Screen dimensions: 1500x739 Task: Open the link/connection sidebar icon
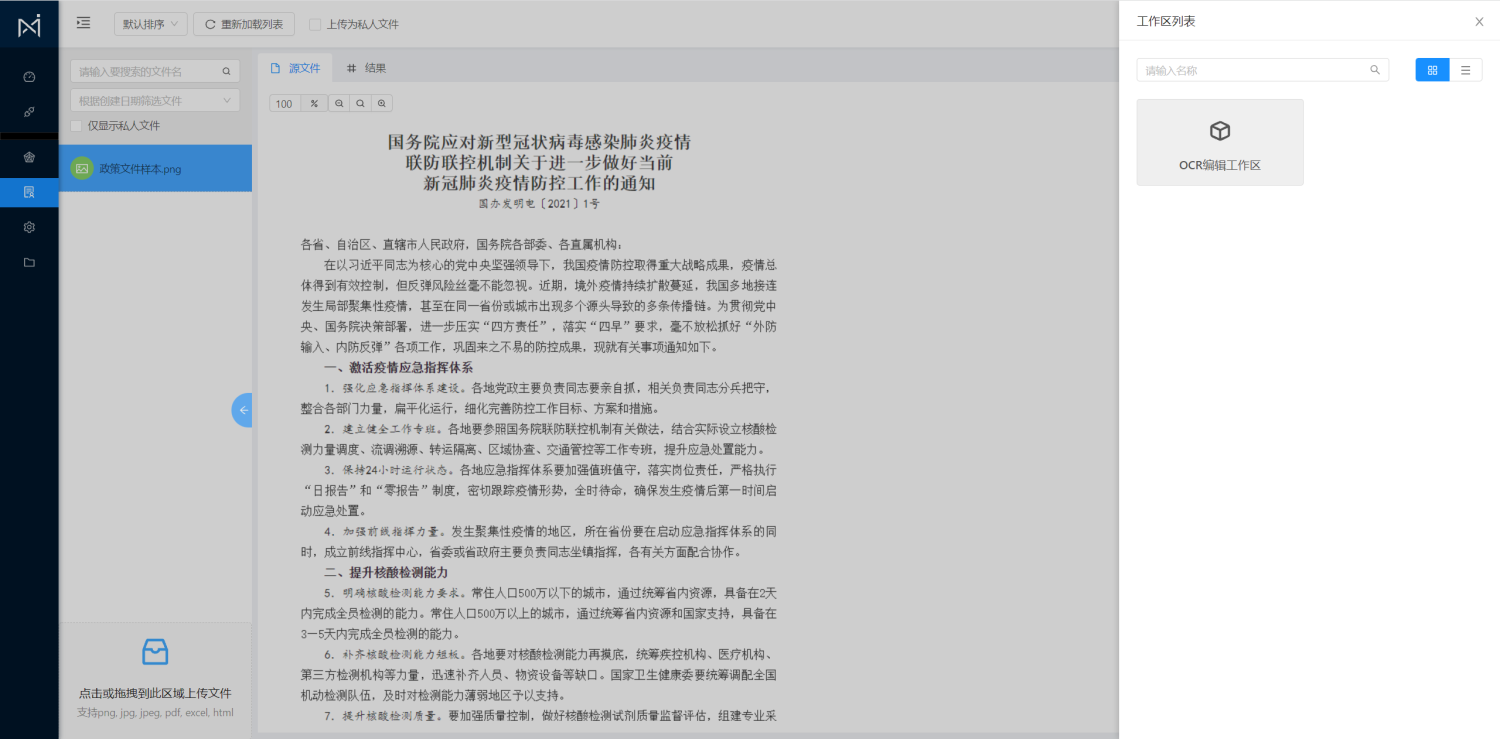(x=29, y=112)
